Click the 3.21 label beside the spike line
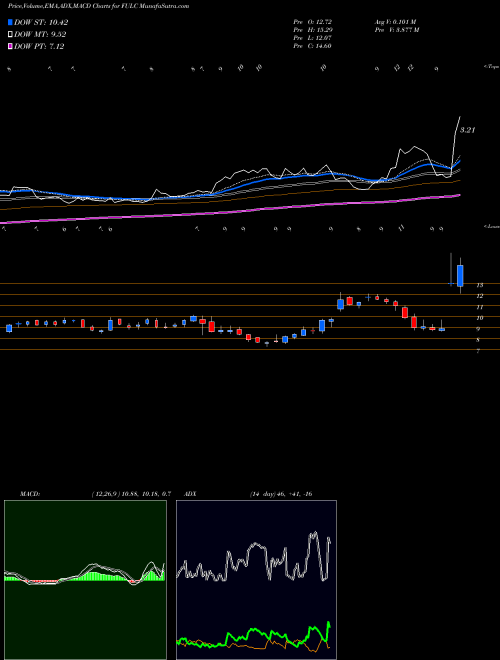Viewport: 500px width, 660px height. [467, 130]
